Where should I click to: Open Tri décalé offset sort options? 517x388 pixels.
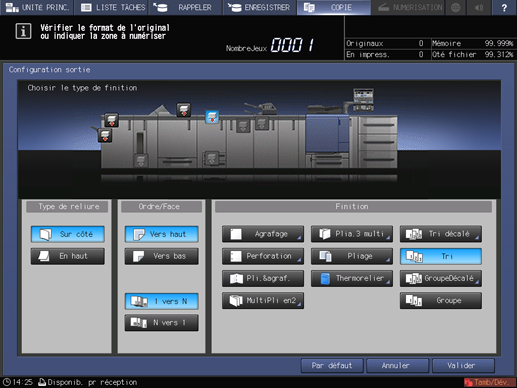(441, 234)
